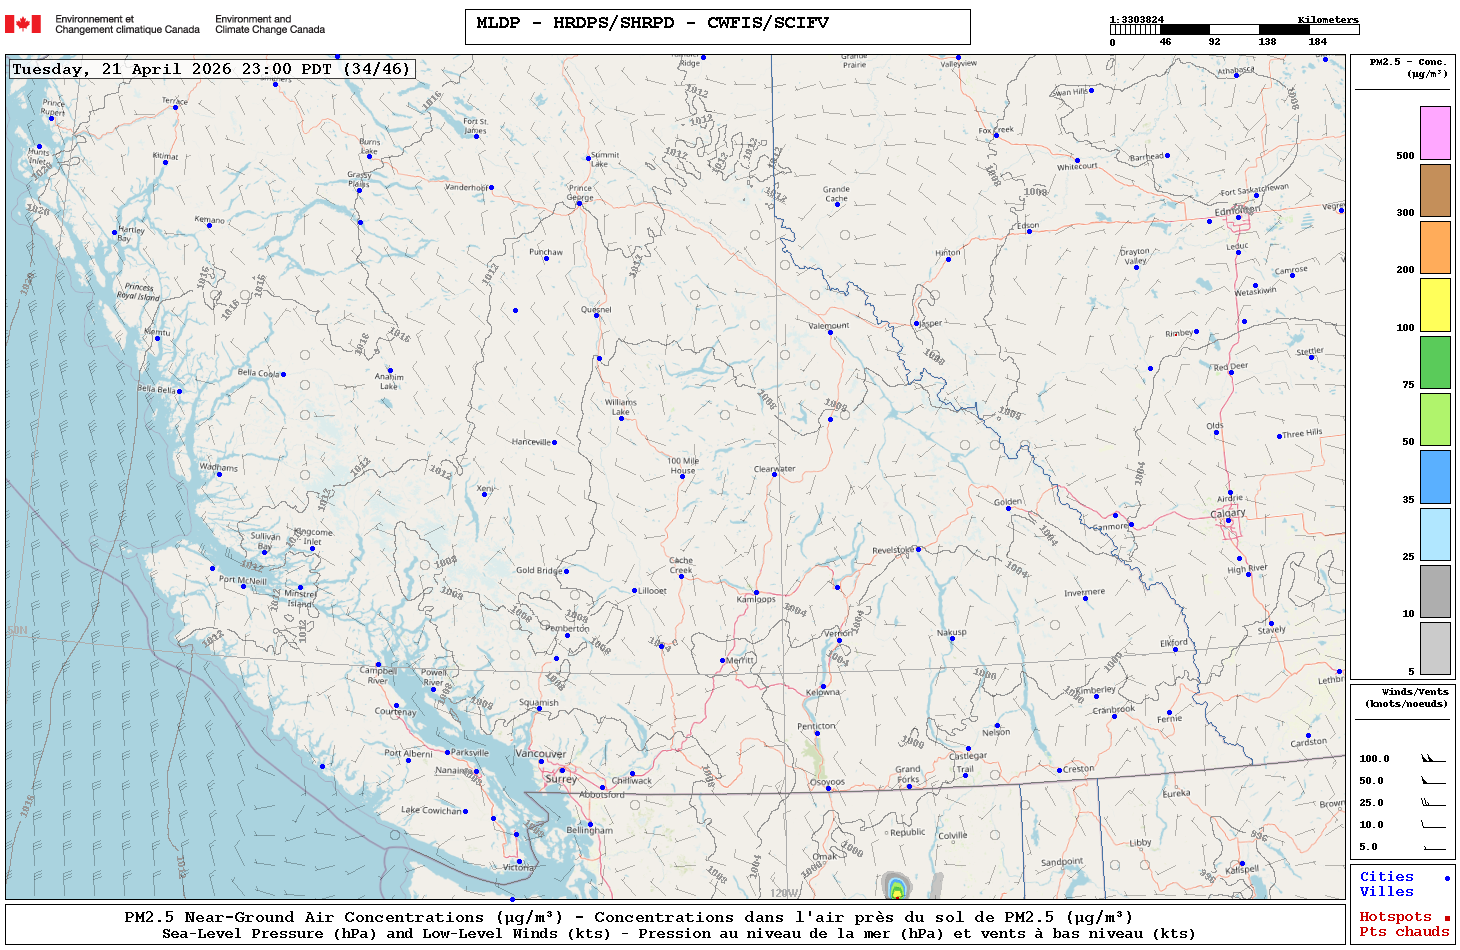Click the orange 200 concentration swatch
The width and height of the screenshot is (1460, 950).
(x=1435, y=247)
